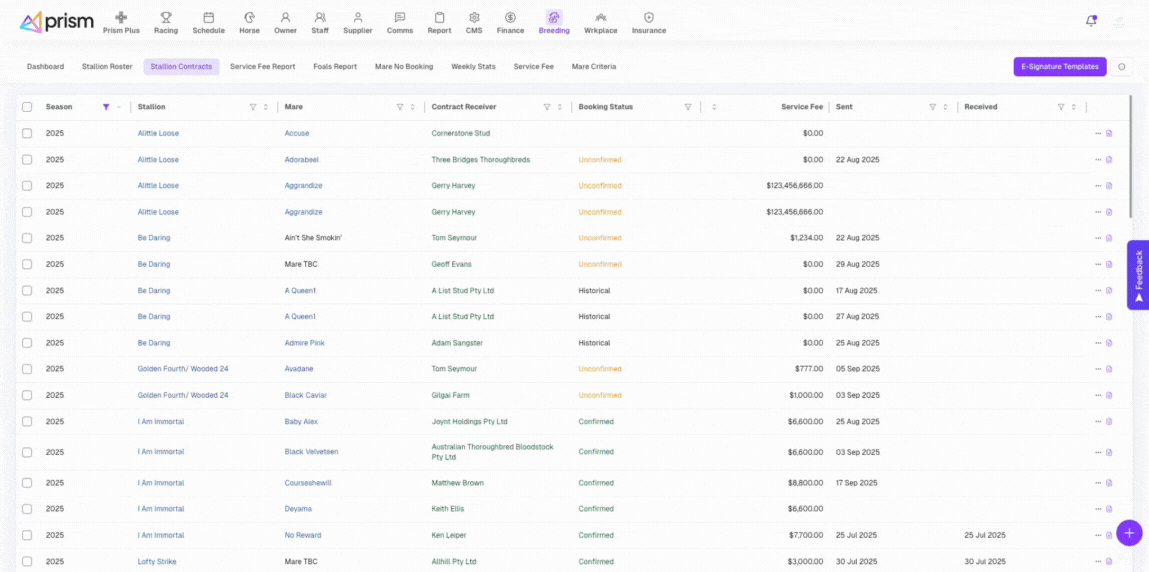
Task: Open the Three Bridges Thoroughbreds link
Action: pos(480,160)
